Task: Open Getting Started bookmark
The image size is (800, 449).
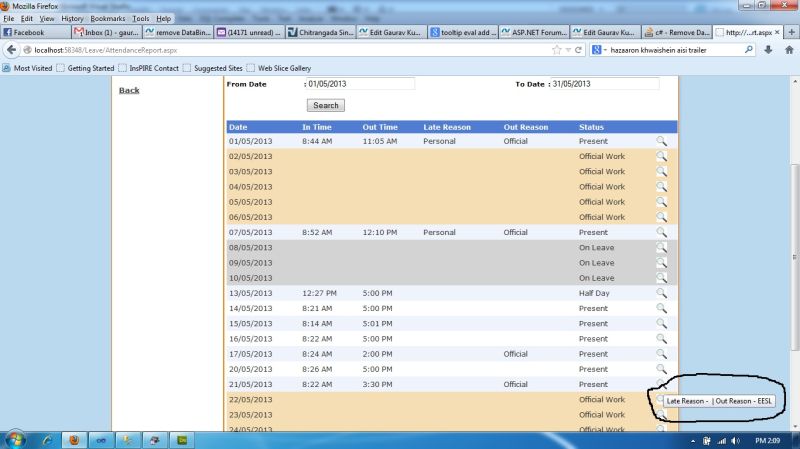Action: click(x=85, y=68)
